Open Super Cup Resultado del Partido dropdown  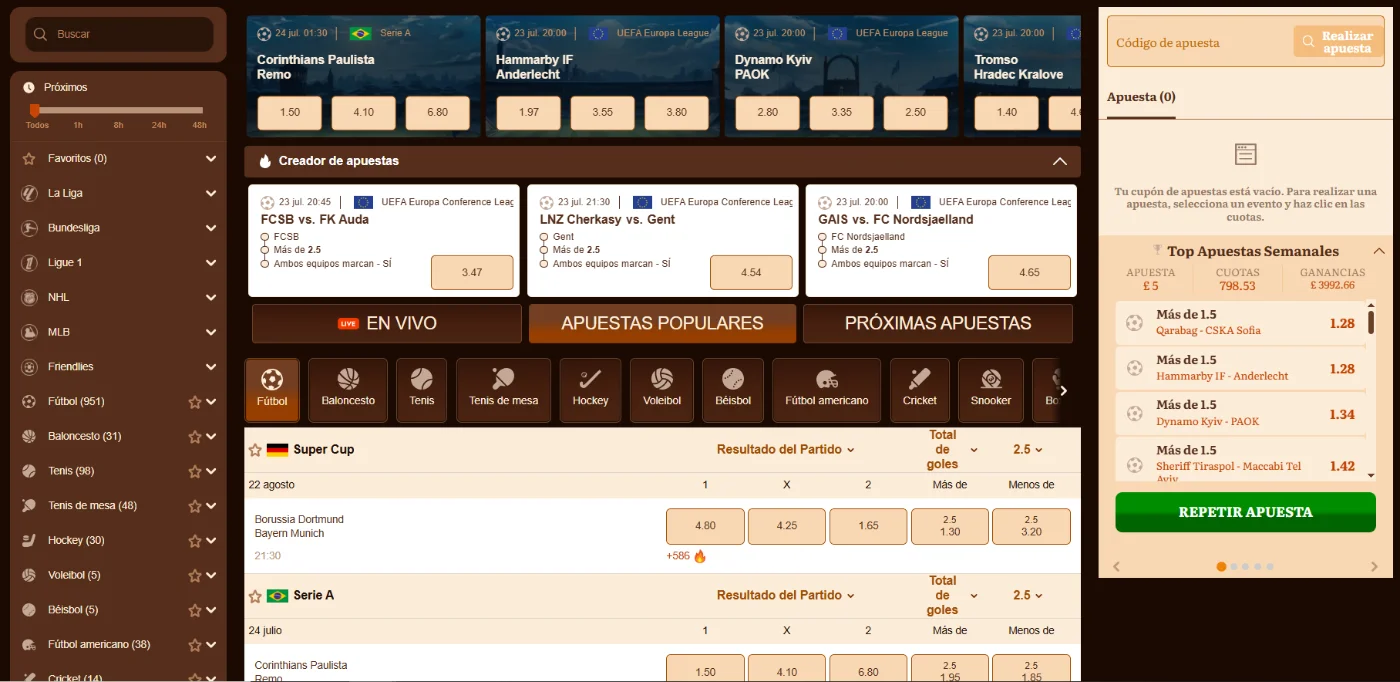[786, 450]
